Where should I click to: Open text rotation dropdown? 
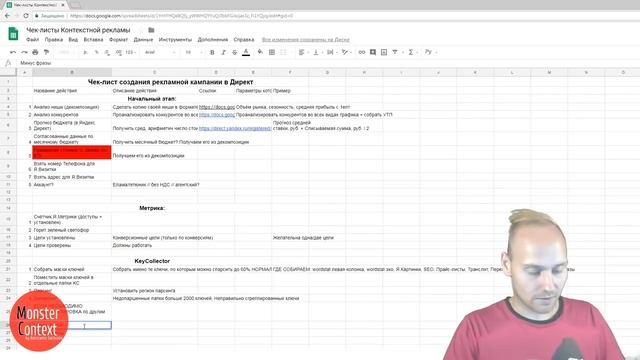pos(346,52)
